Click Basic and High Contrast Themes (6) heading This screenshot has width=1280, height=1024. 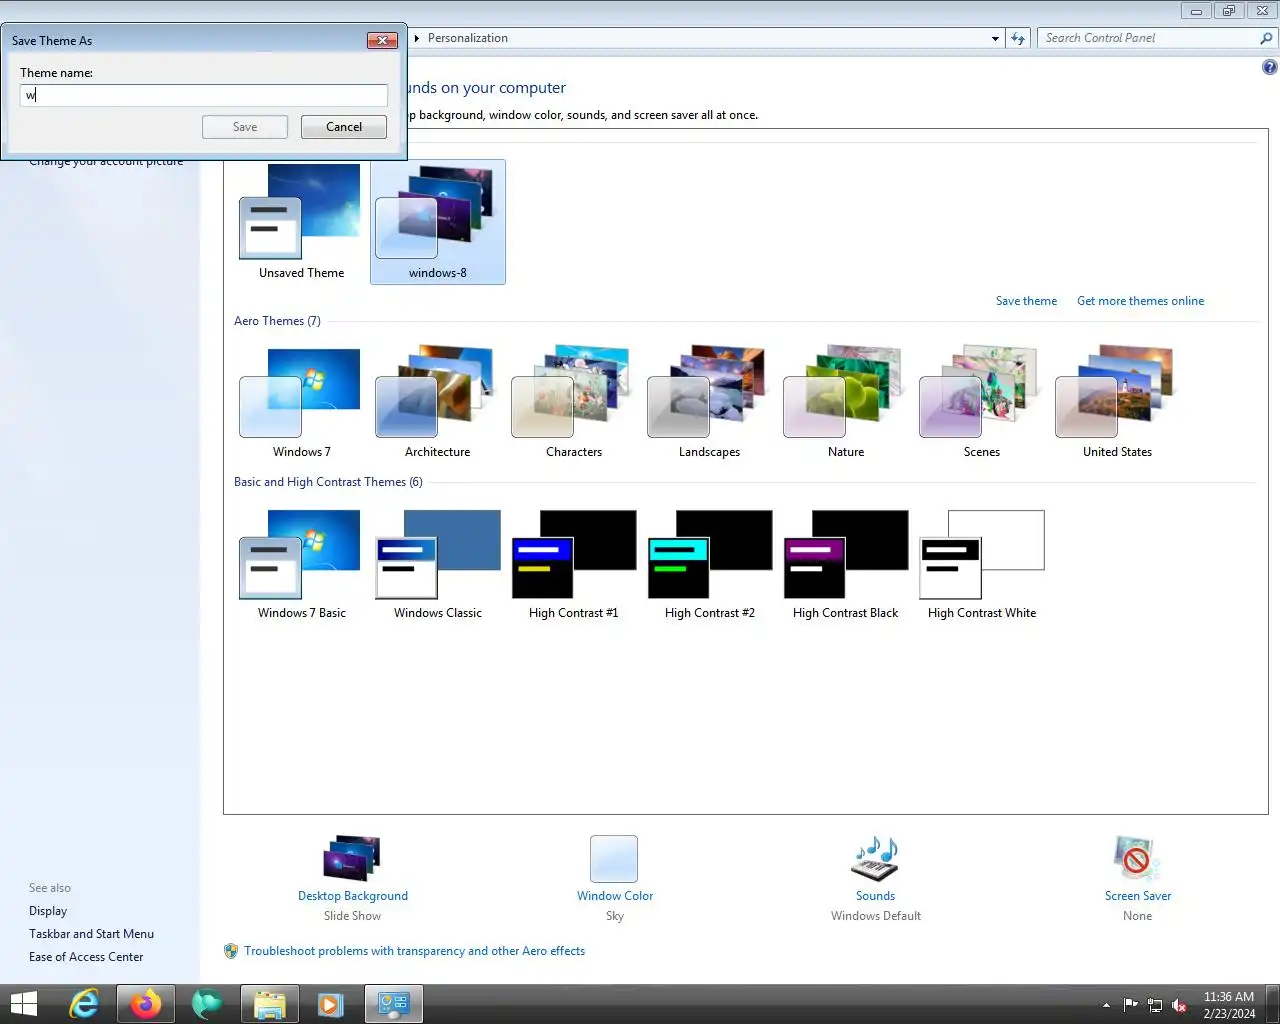[328, 482]
